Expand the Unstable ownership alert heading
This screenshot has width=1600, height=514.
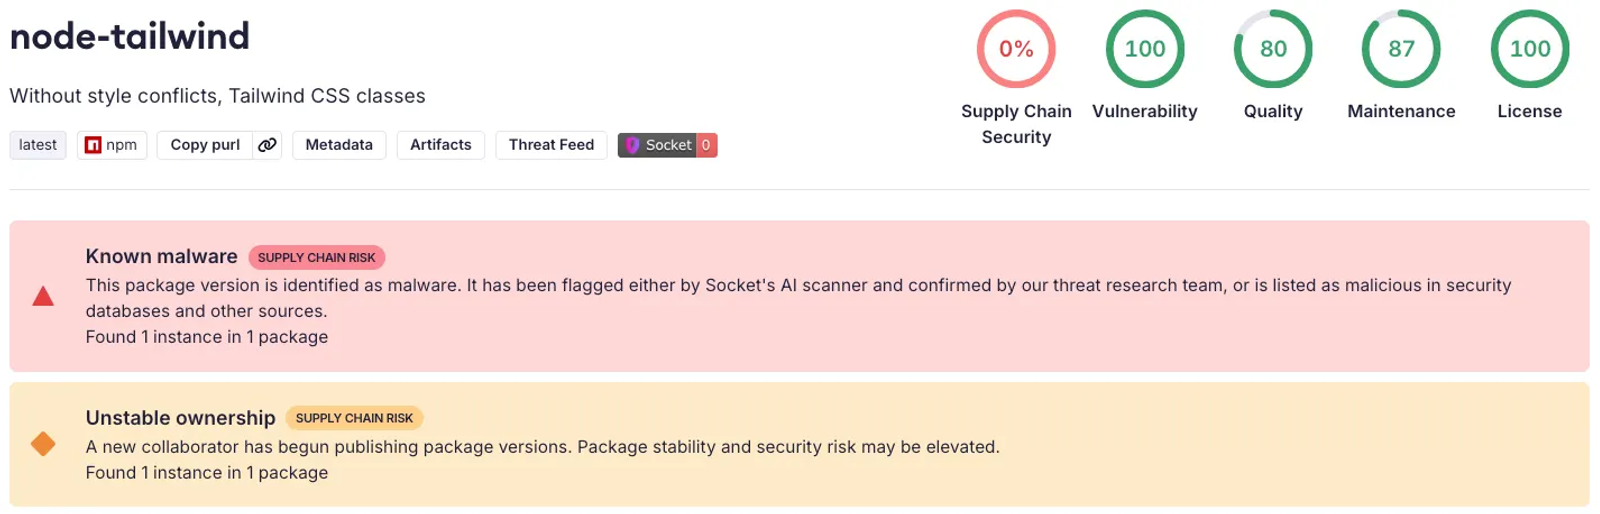tap(180, 418)
